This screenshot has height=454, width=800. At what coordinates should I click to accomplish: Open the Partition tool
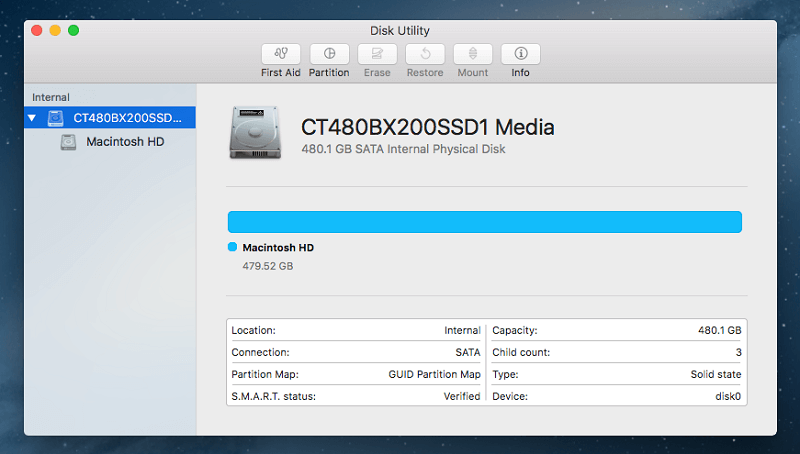329,54
